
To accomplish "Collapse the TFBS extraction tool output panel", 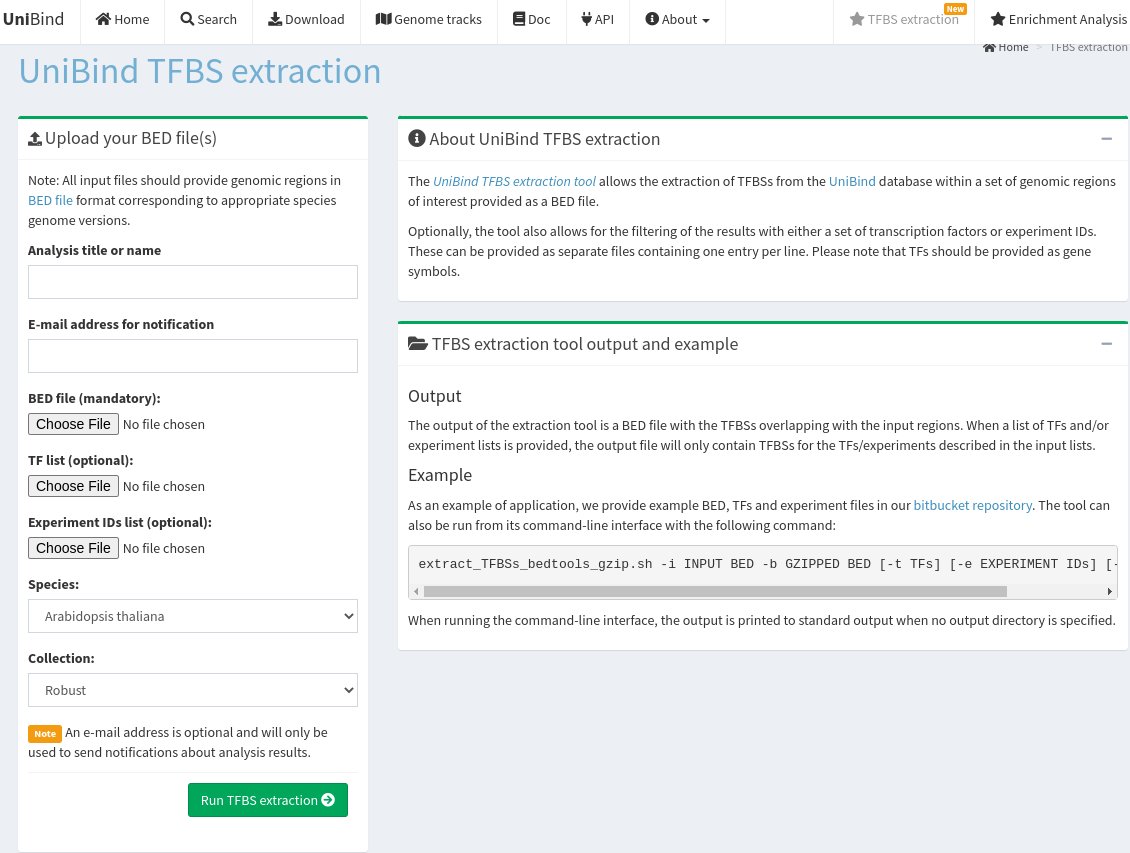I will pyautogui.click(x=1106, y=344).
